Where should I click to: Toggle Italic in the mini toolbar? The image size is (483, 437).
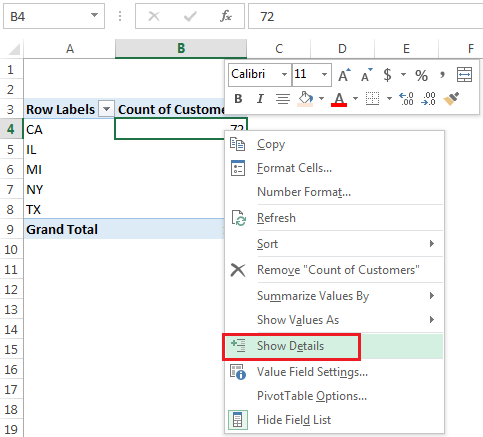point(260,99)
